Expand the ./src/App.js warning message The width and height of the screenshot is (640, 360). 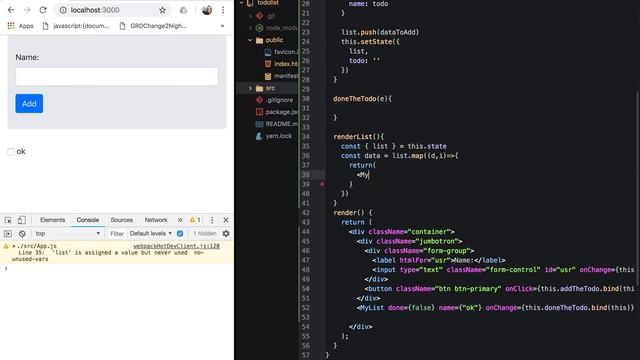tap(14, 246)
